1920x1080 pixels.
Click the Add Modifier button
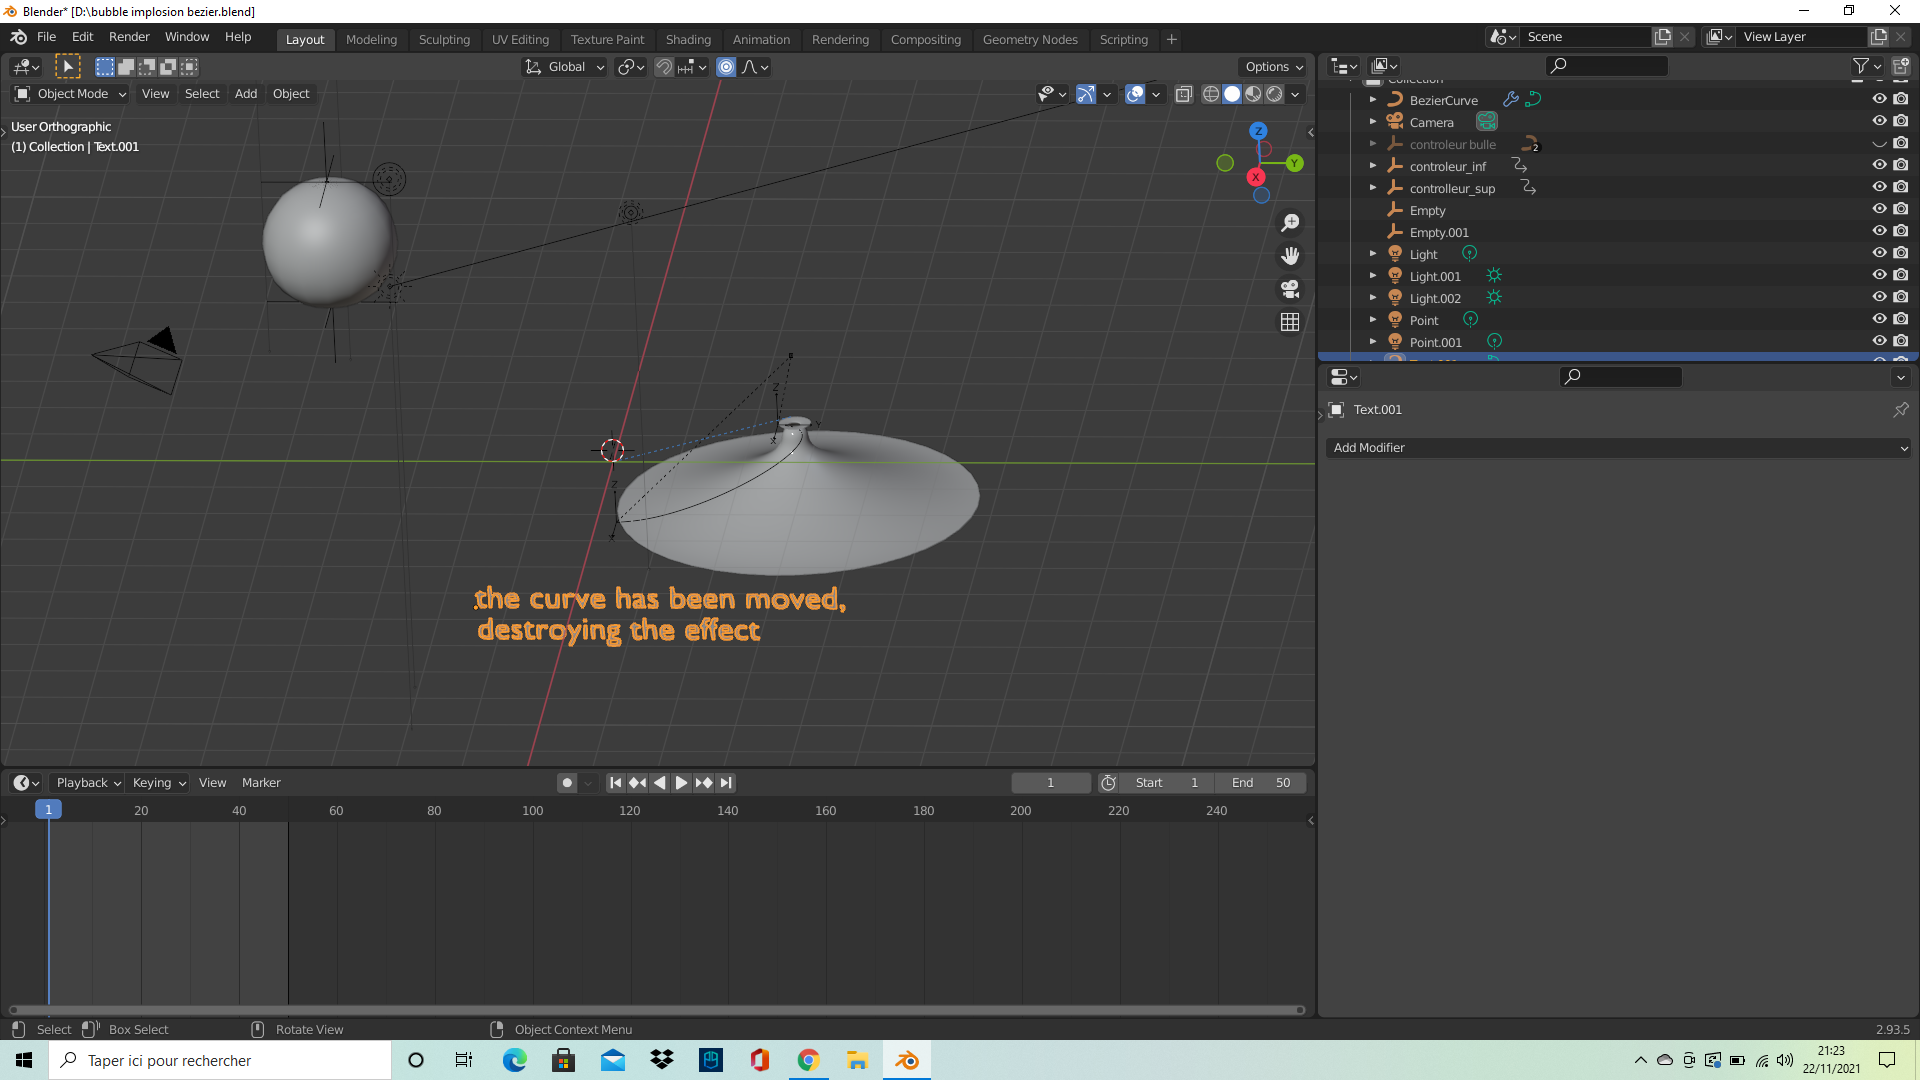pos(1619,447)
